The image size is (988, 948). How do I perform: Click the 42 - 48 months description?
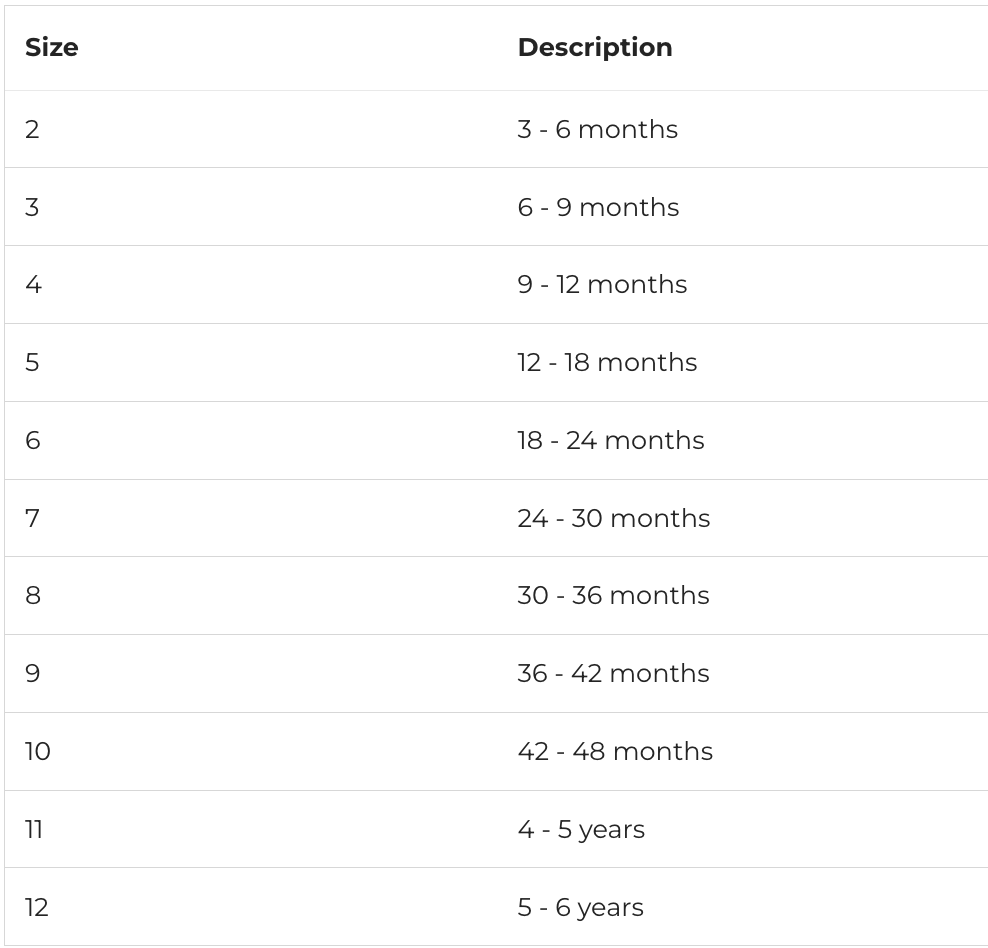point(615,751)
